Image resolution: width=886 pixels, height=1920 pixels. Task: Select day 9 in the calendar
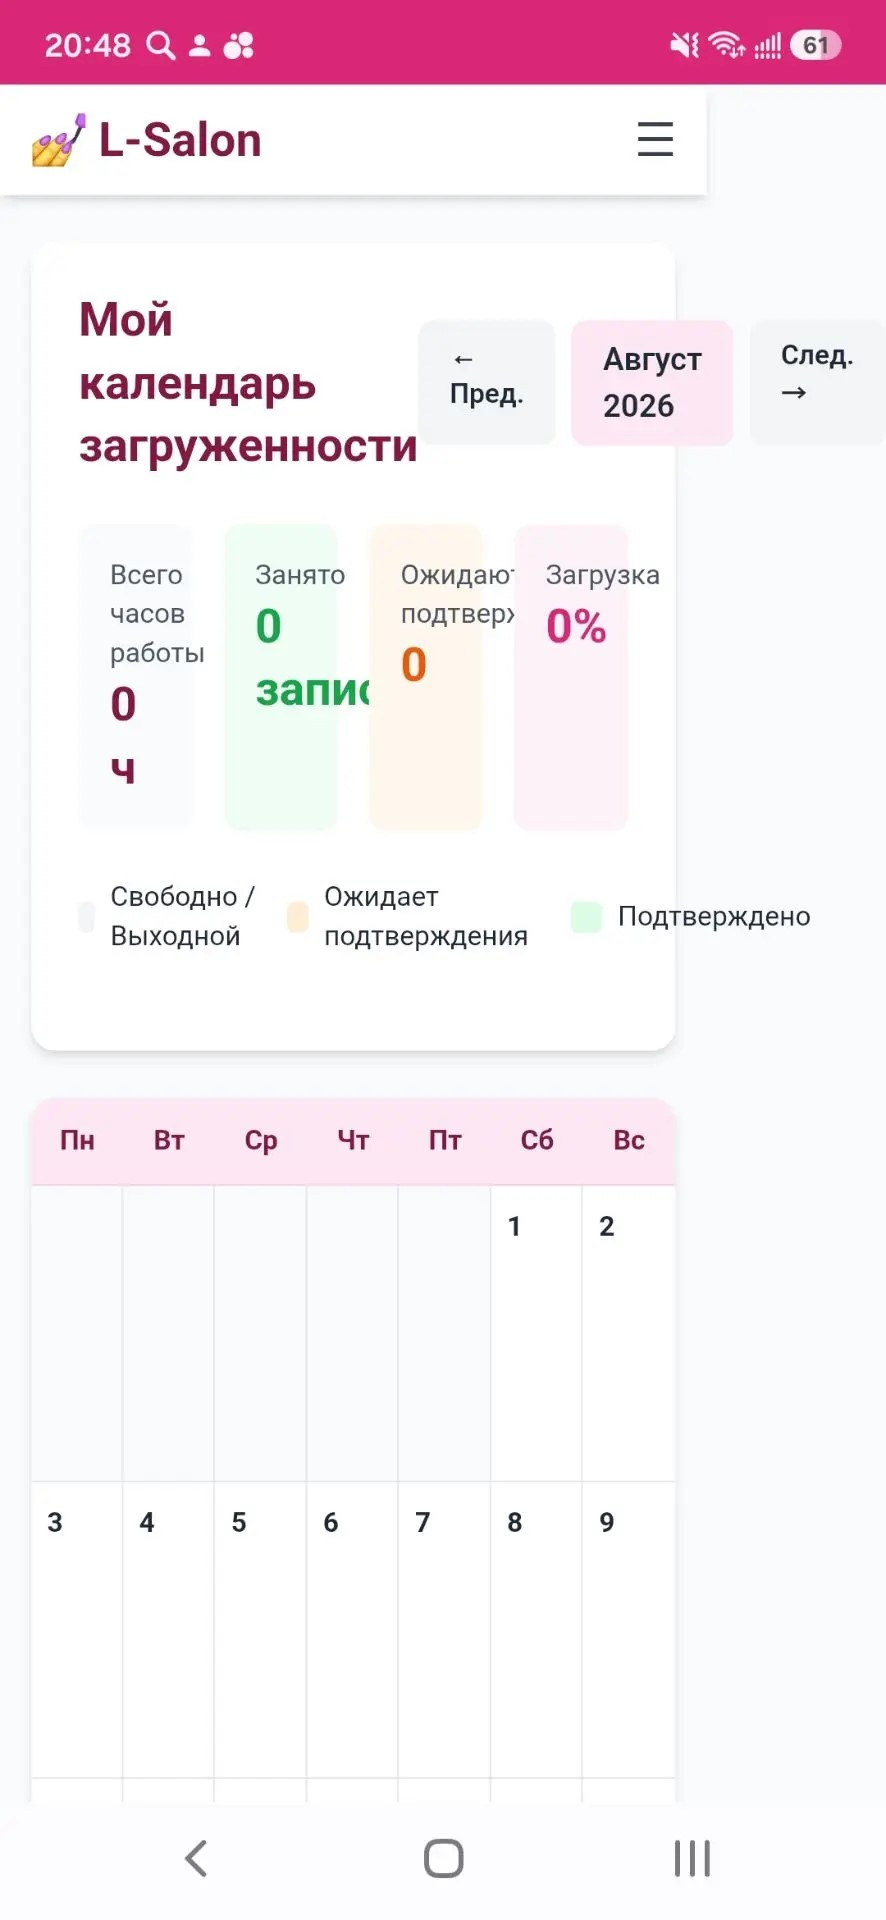tap(628, 1629)
